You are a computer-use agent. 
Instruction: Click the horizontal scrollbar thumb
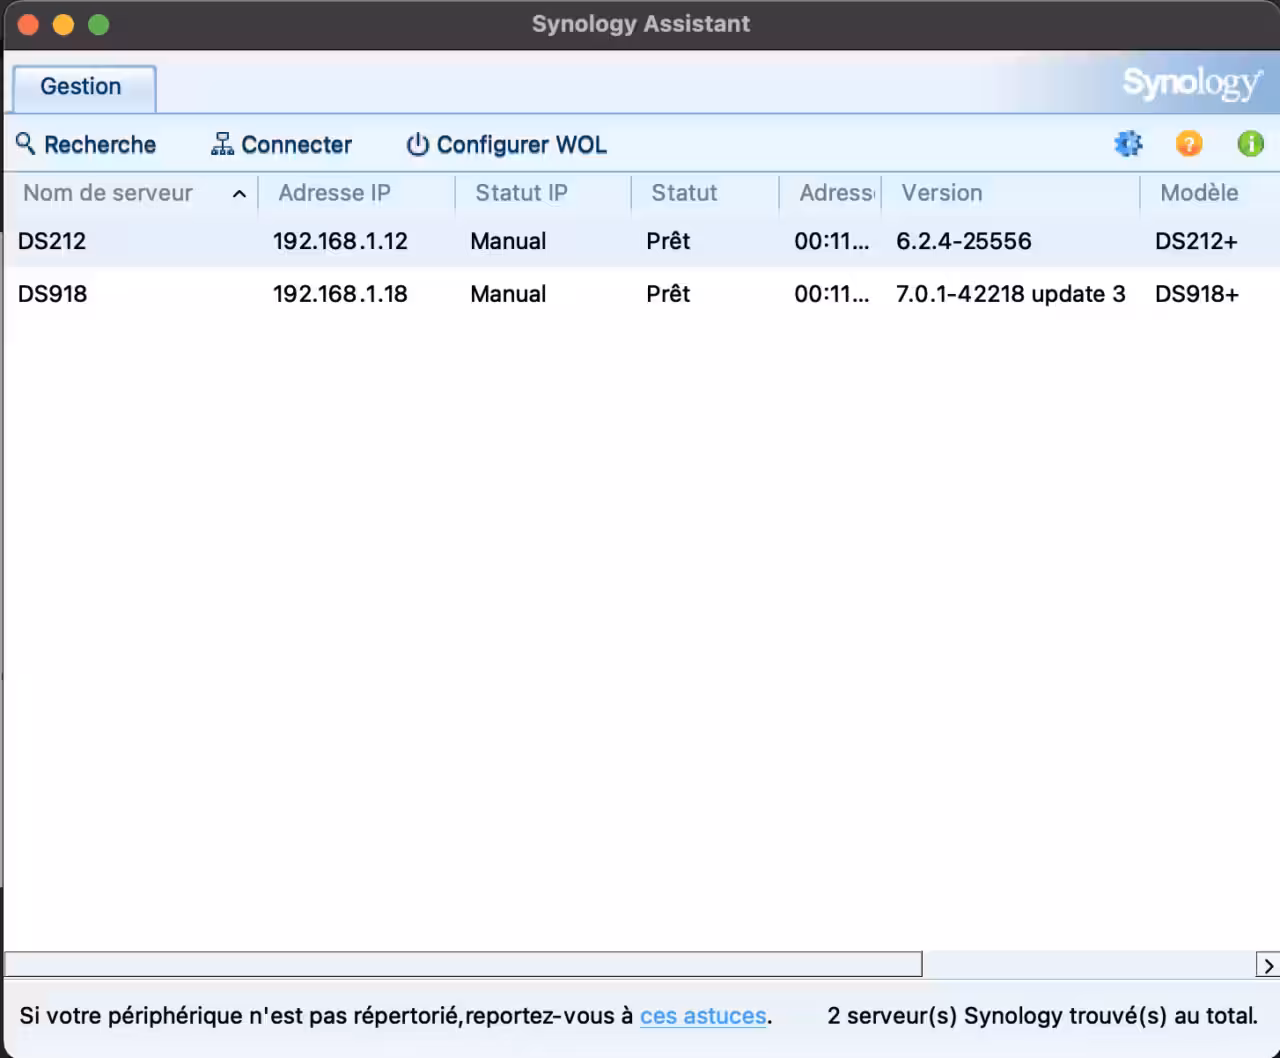coord(463,964)
